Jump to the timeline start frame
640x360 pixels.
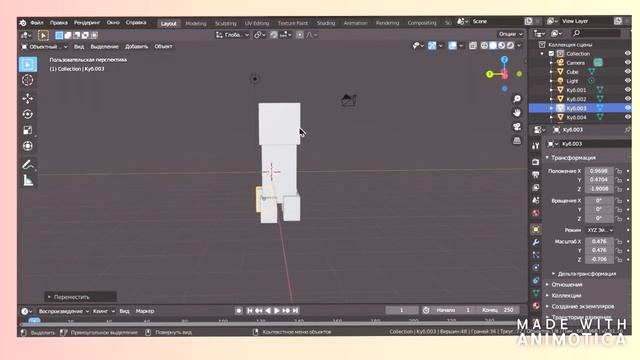pos(249,311)
